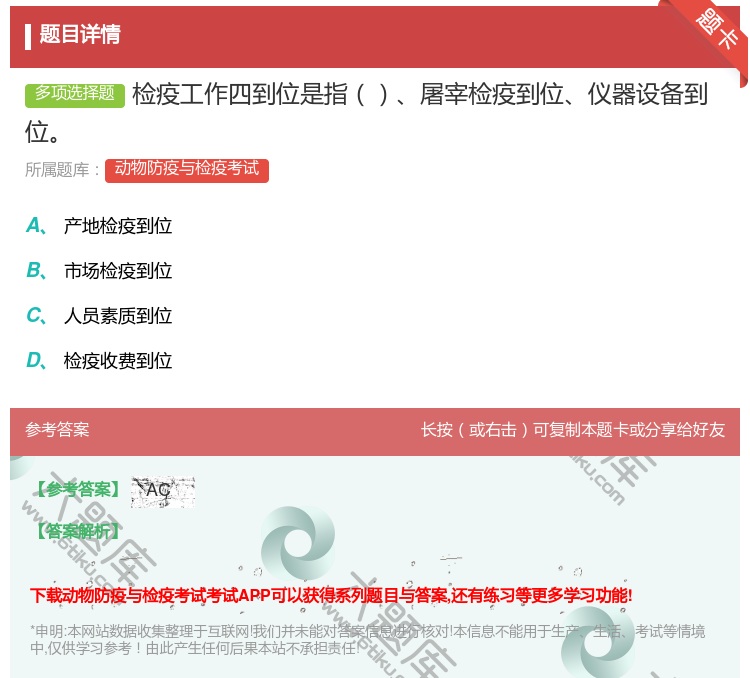750x678 pixels.
Task: Click the 申明 disclaimer text
Action: 367,640
